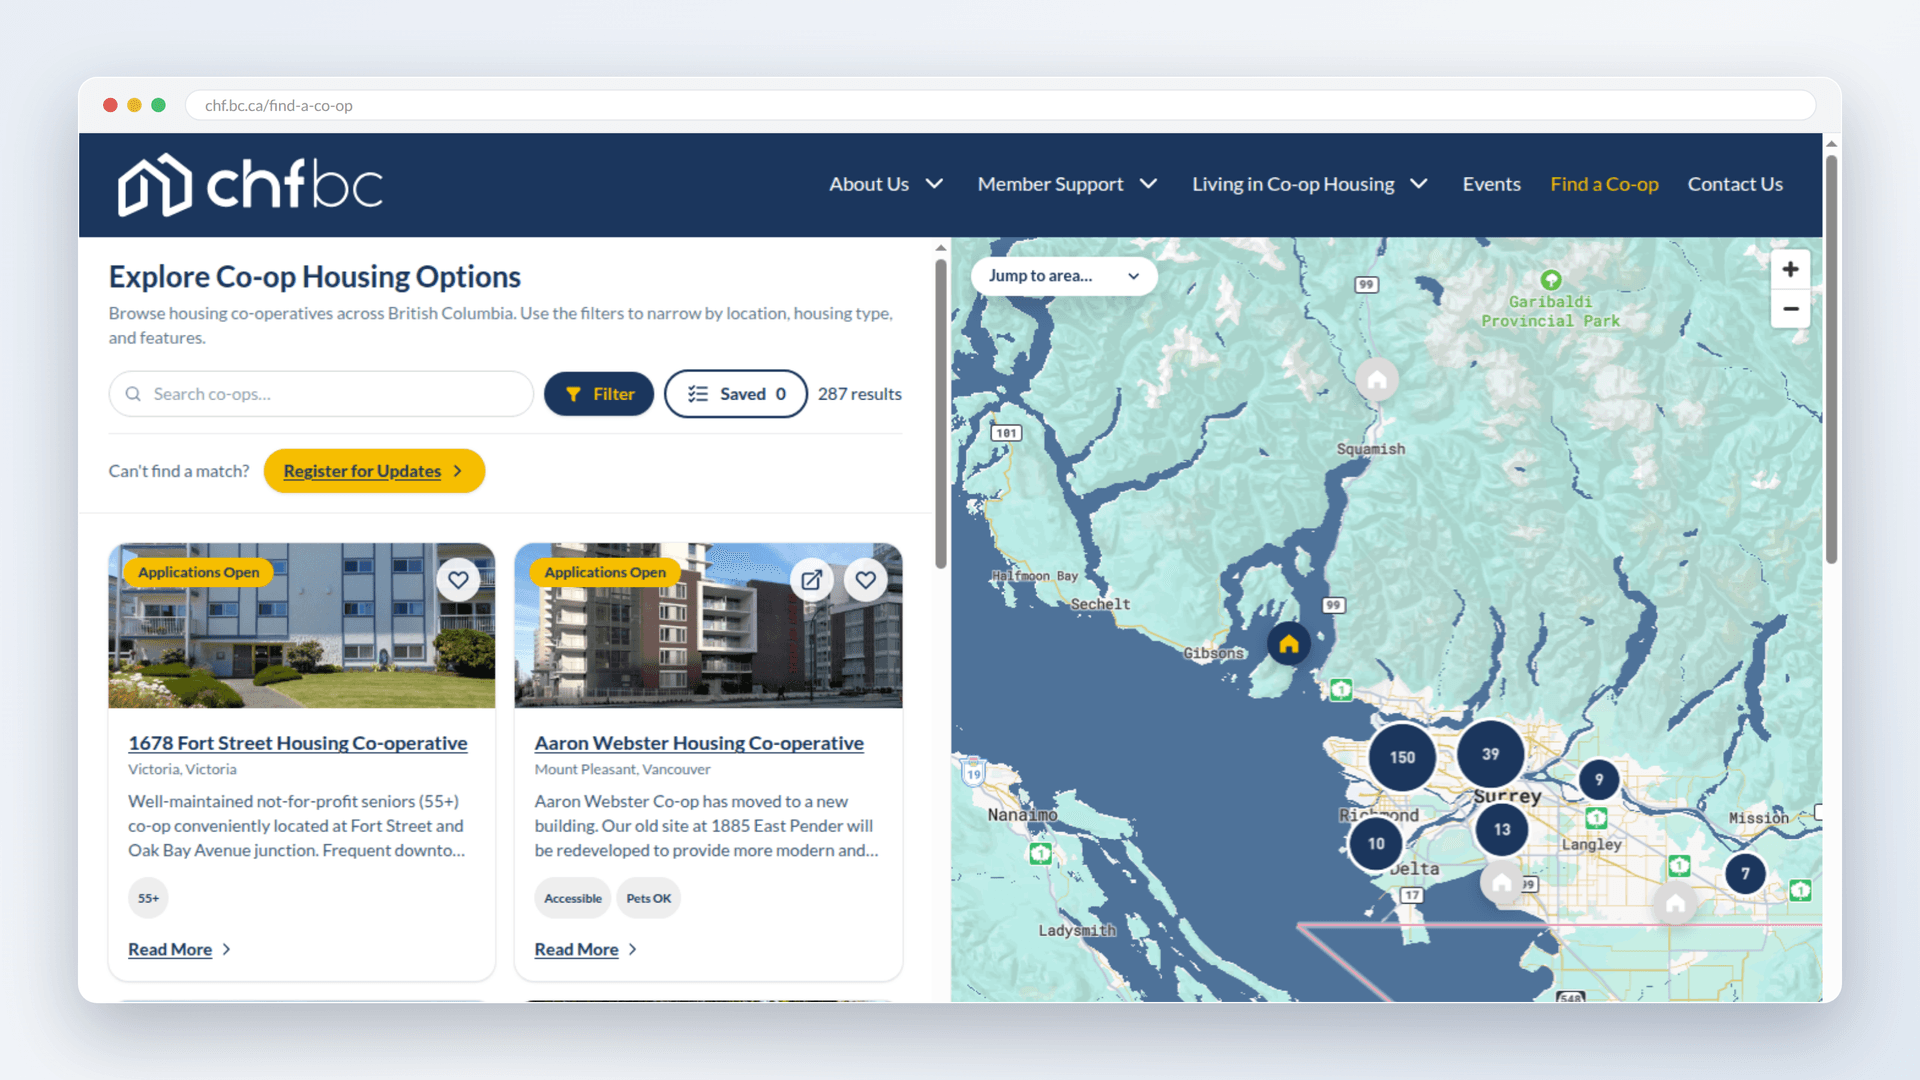Click the '287 results' count text
Viewport: 1920px width, 1080px height.
point(860,394)
